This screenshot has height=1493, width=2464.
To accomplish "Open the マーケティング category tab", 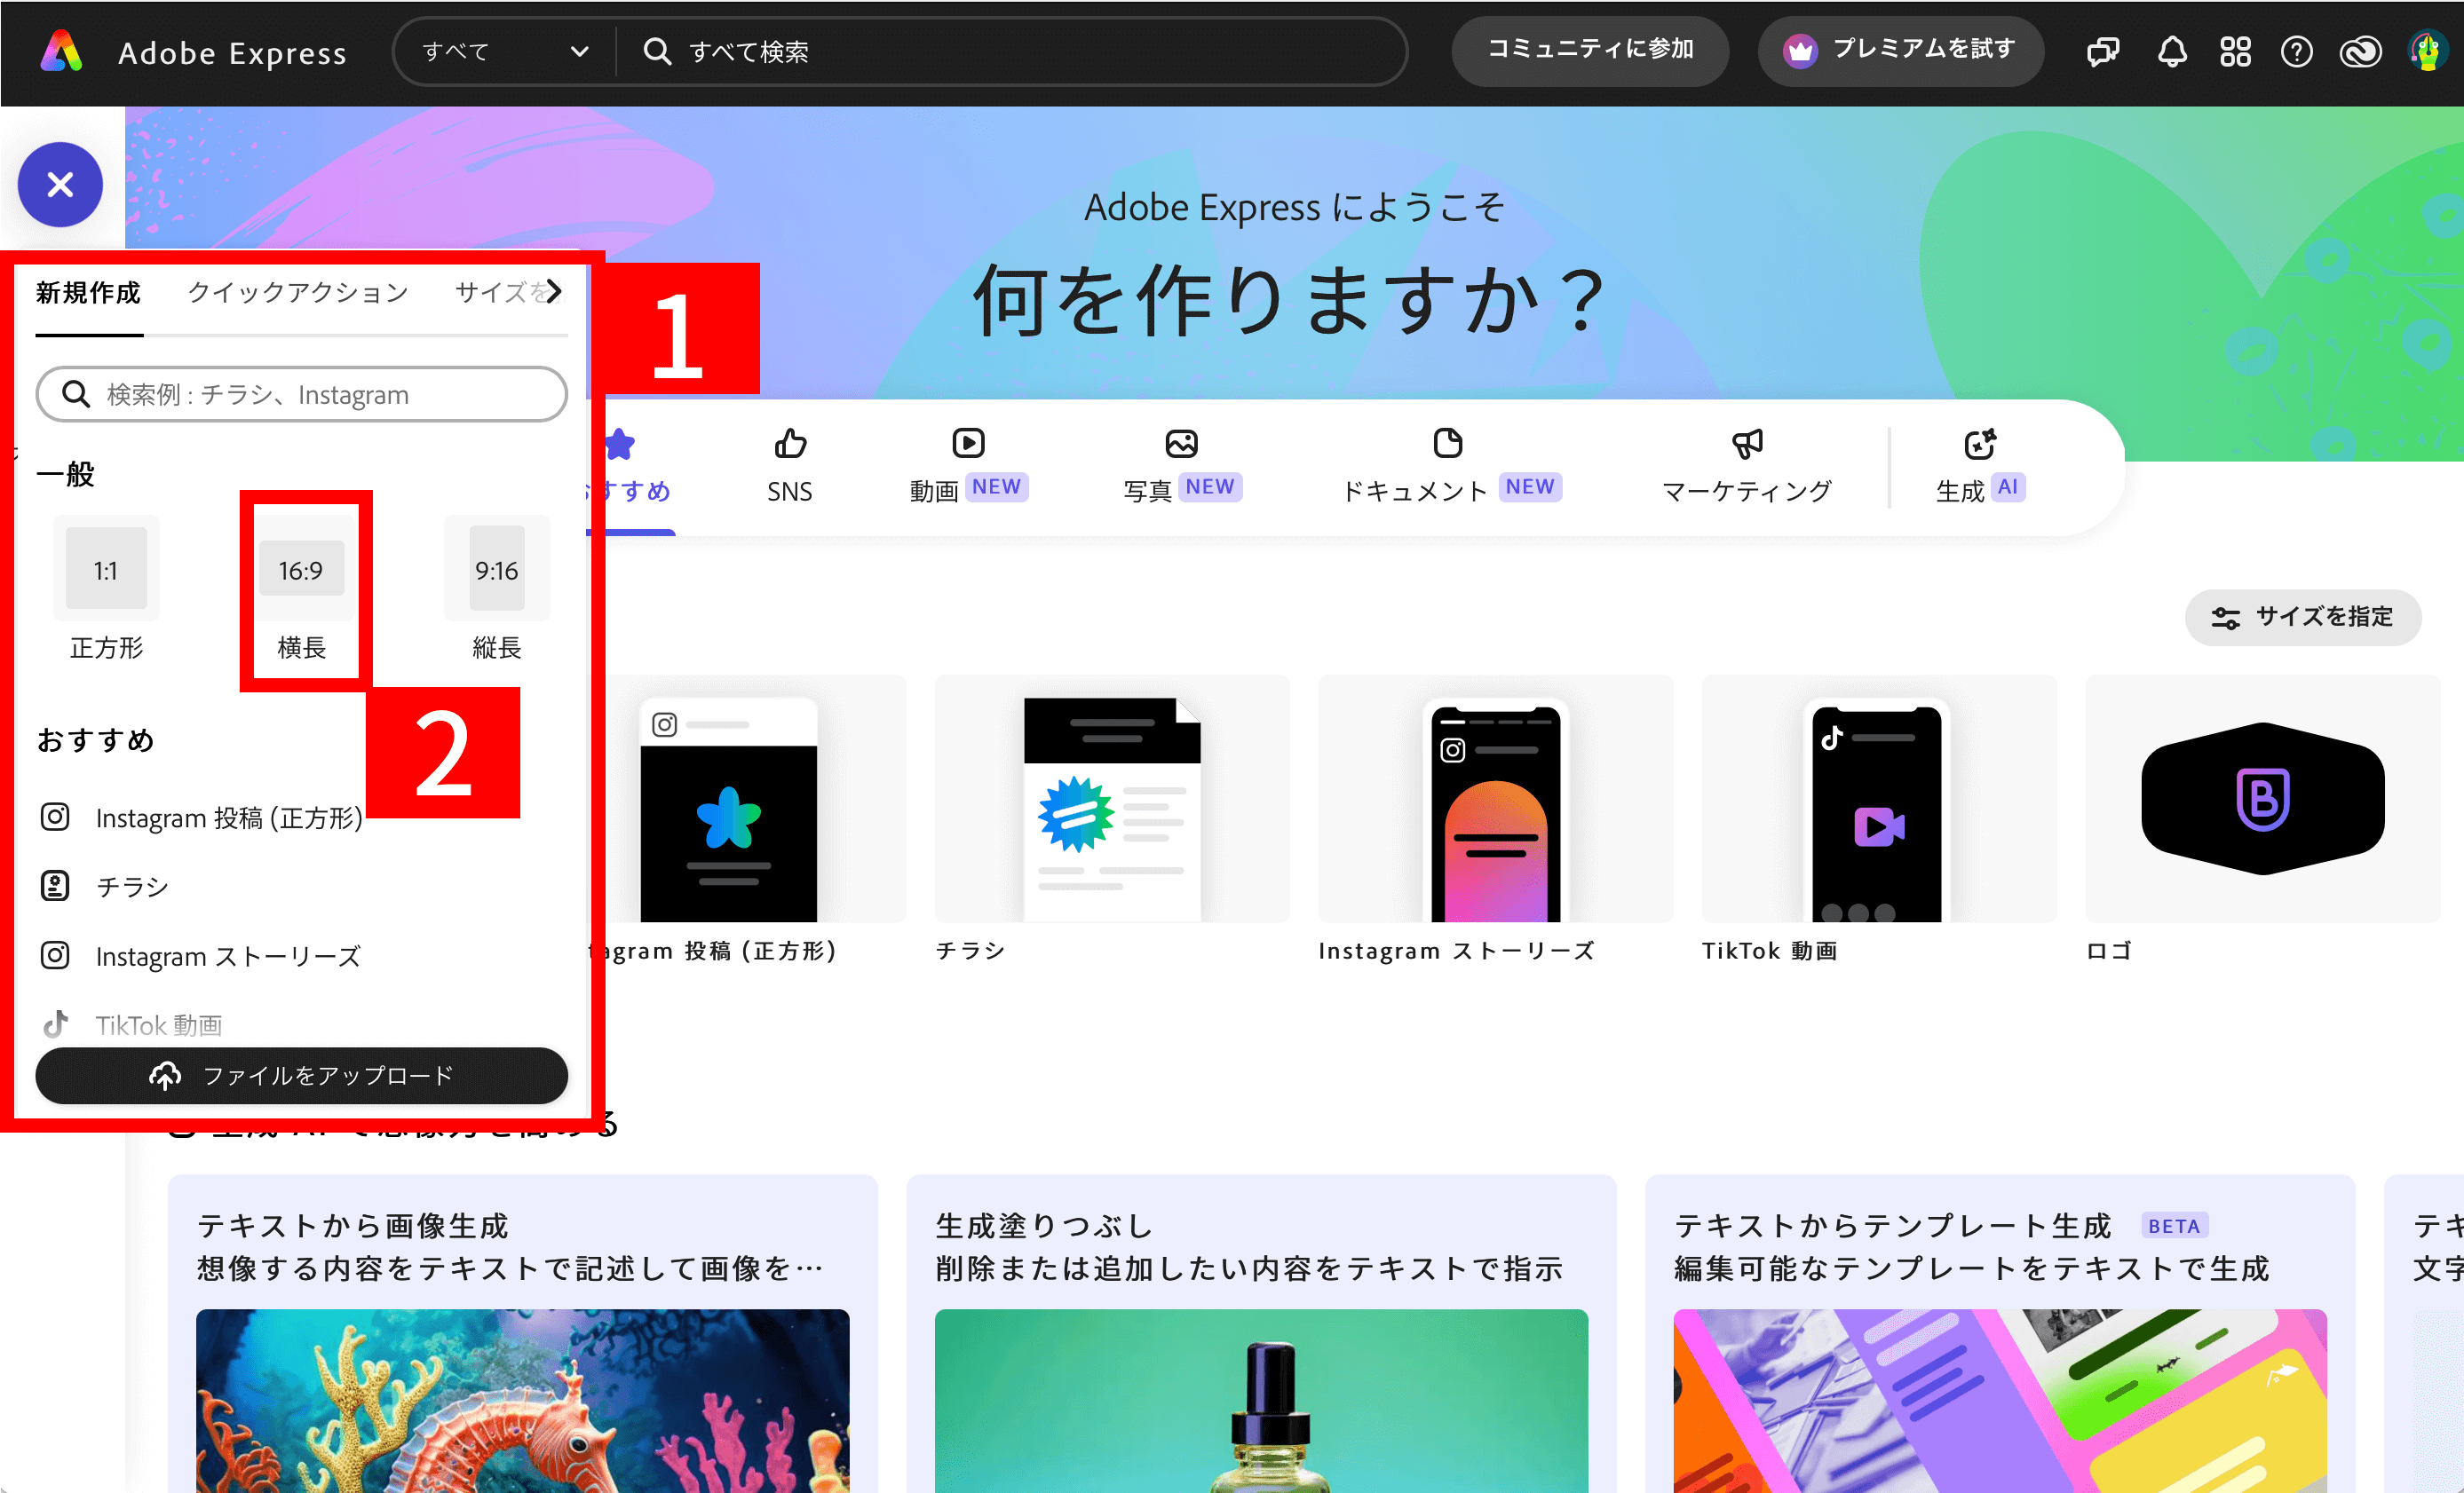I will coord(1747,466).
